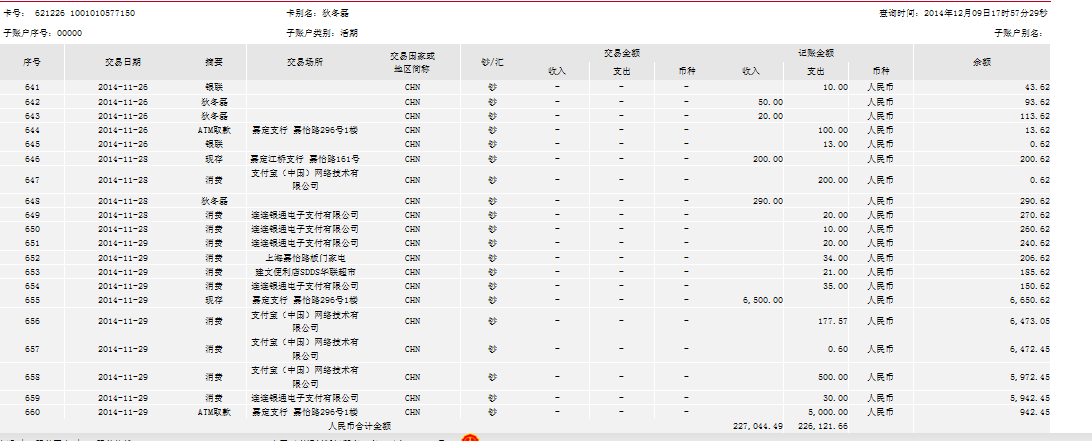Click the 6,500.00 income amount
This screenshot has width=1092, height=441.
coord(762,299)
